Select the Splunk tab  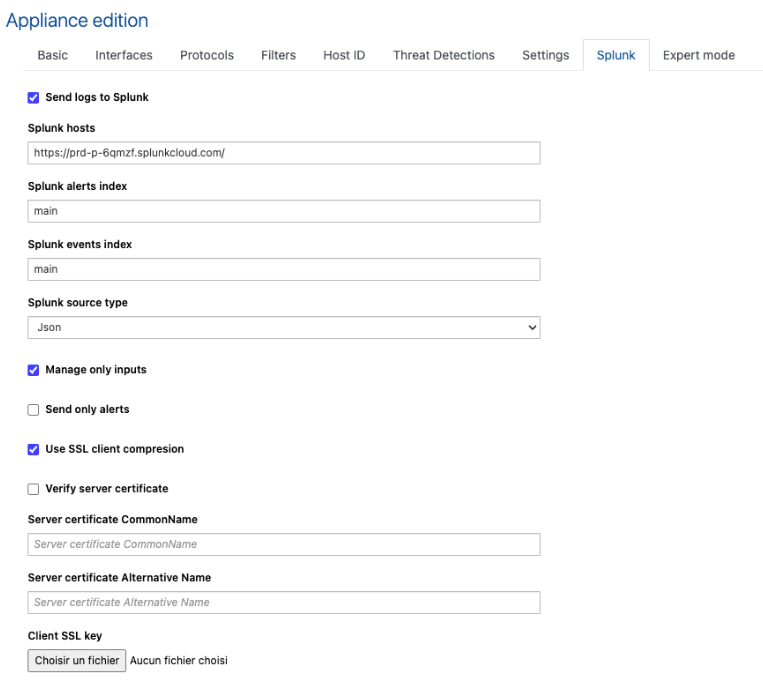click(x=616, y=55)
